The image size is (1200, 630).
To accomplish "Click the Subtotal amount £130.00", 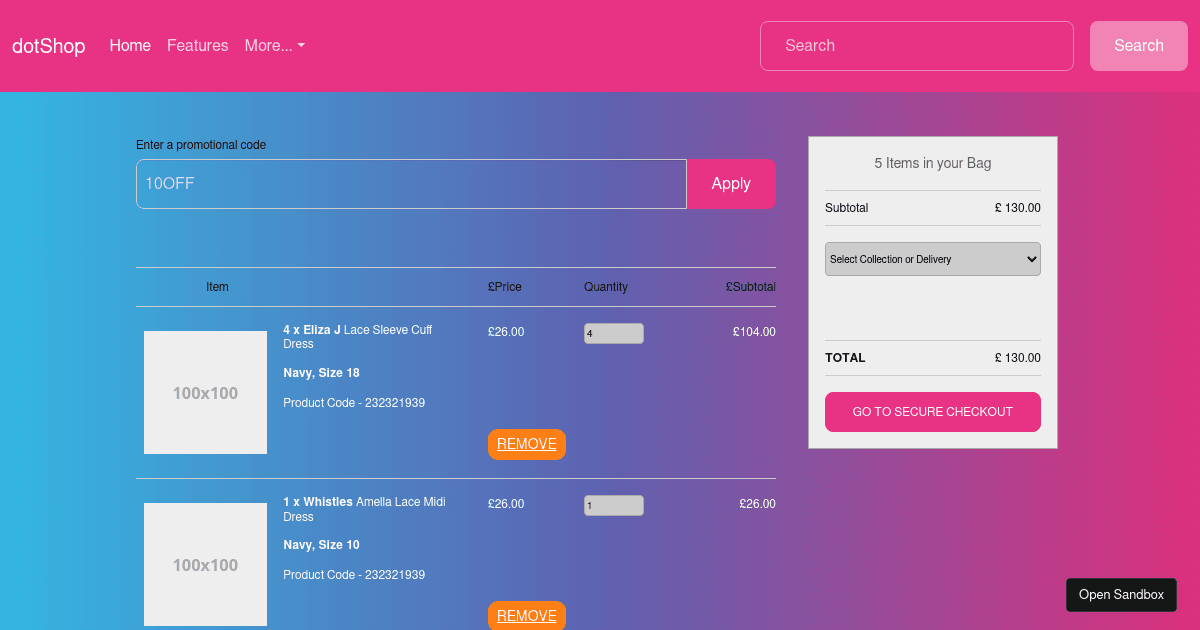I will [x=1018, y=208].
